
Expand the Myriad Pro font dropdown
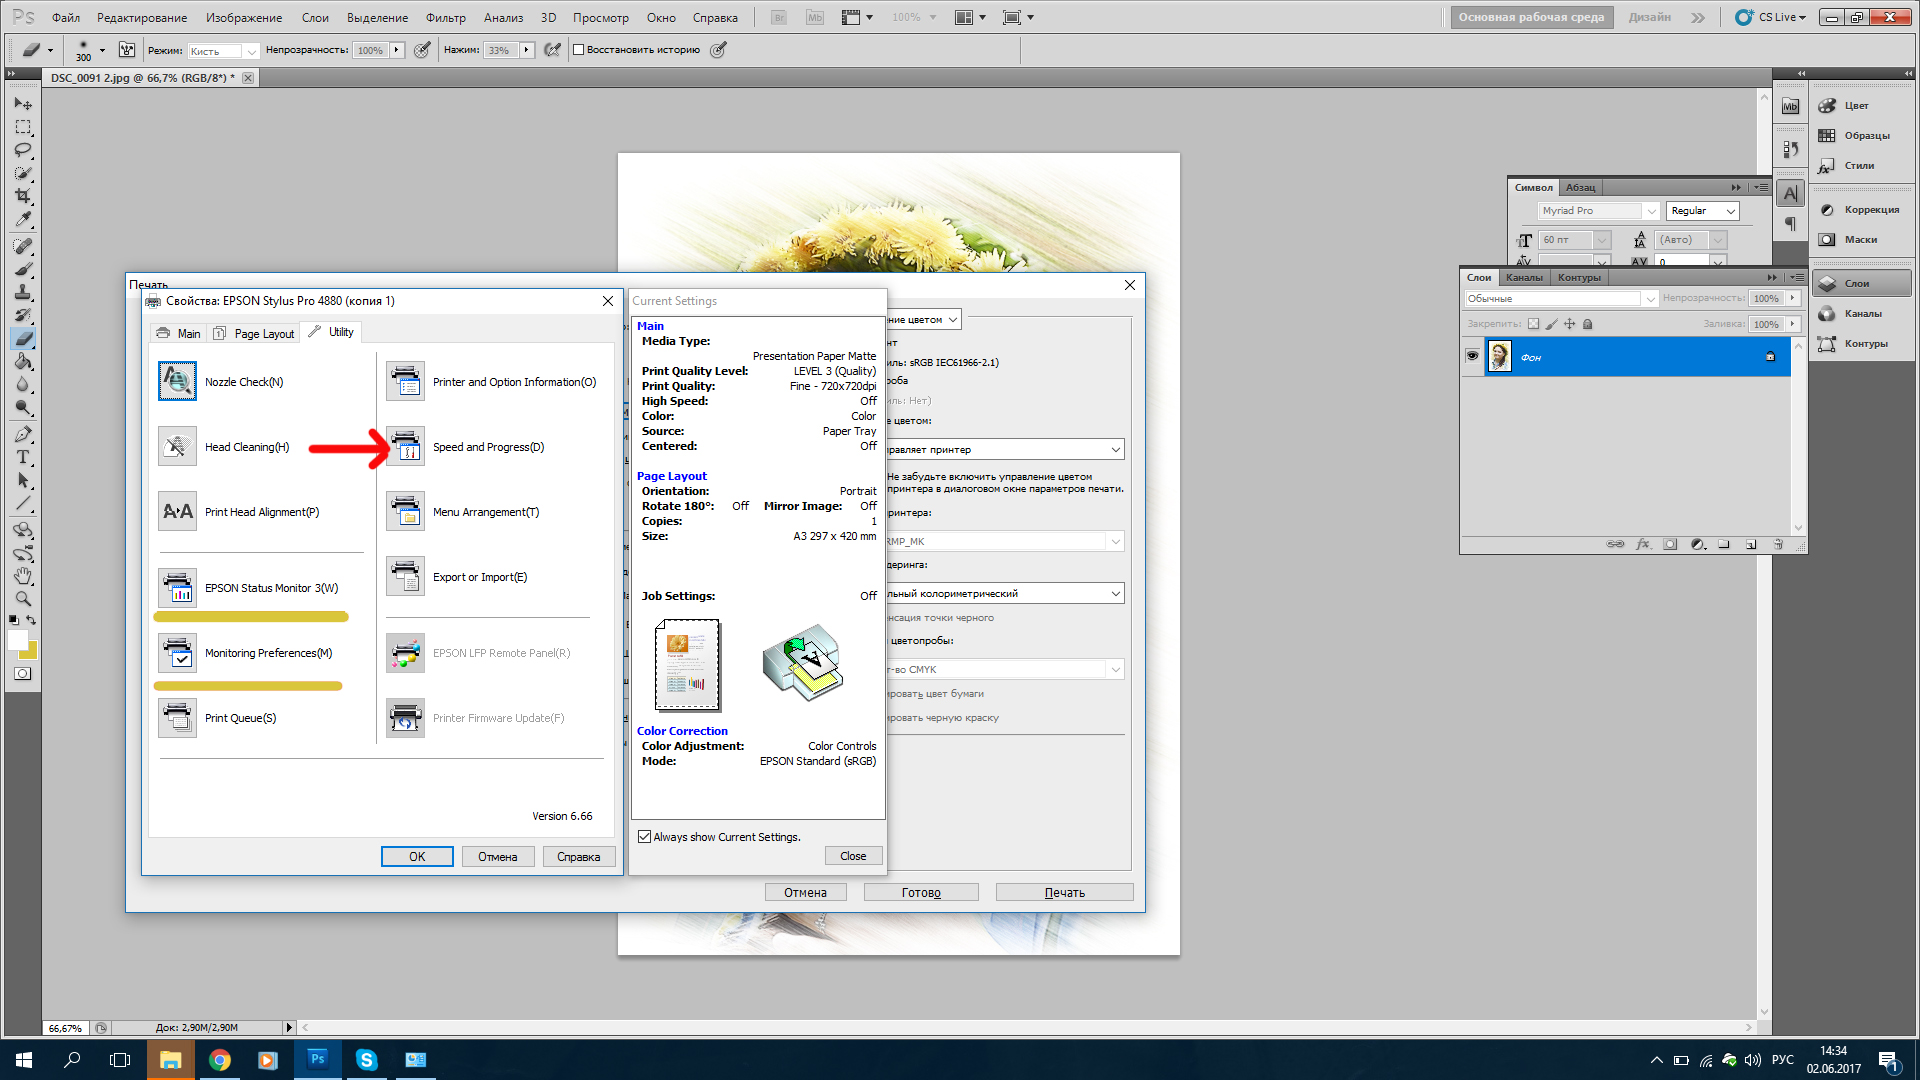1651,211
